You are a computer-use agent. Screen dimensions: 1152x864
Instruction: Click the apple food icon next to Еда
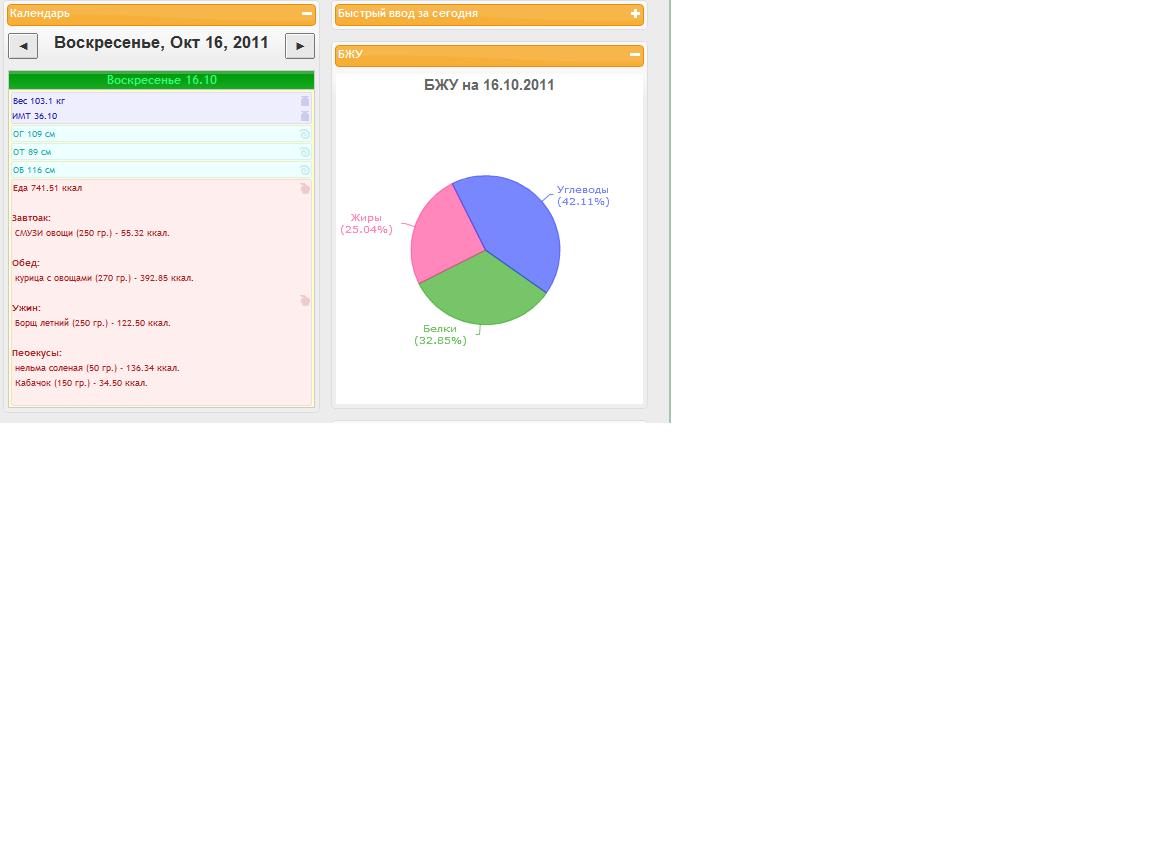(x=305, y=189)
